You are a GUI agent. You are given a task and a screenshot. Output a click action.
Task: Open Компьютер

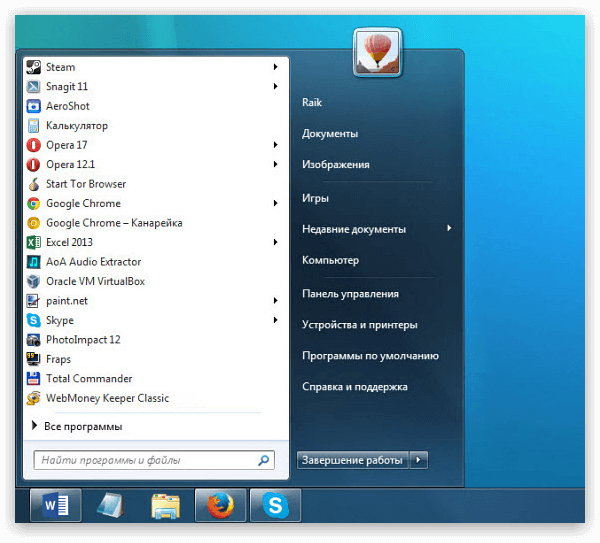tap(330, 260)
